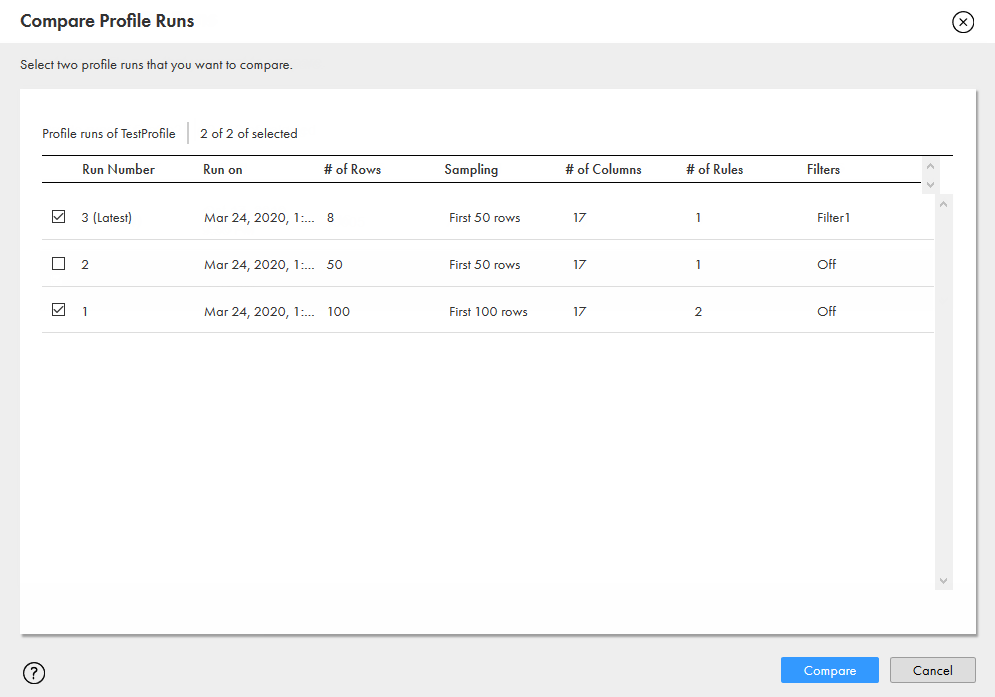Click run 3's Run on date cell
Screen dimensions: 995x697
click(x=259, y=218)
